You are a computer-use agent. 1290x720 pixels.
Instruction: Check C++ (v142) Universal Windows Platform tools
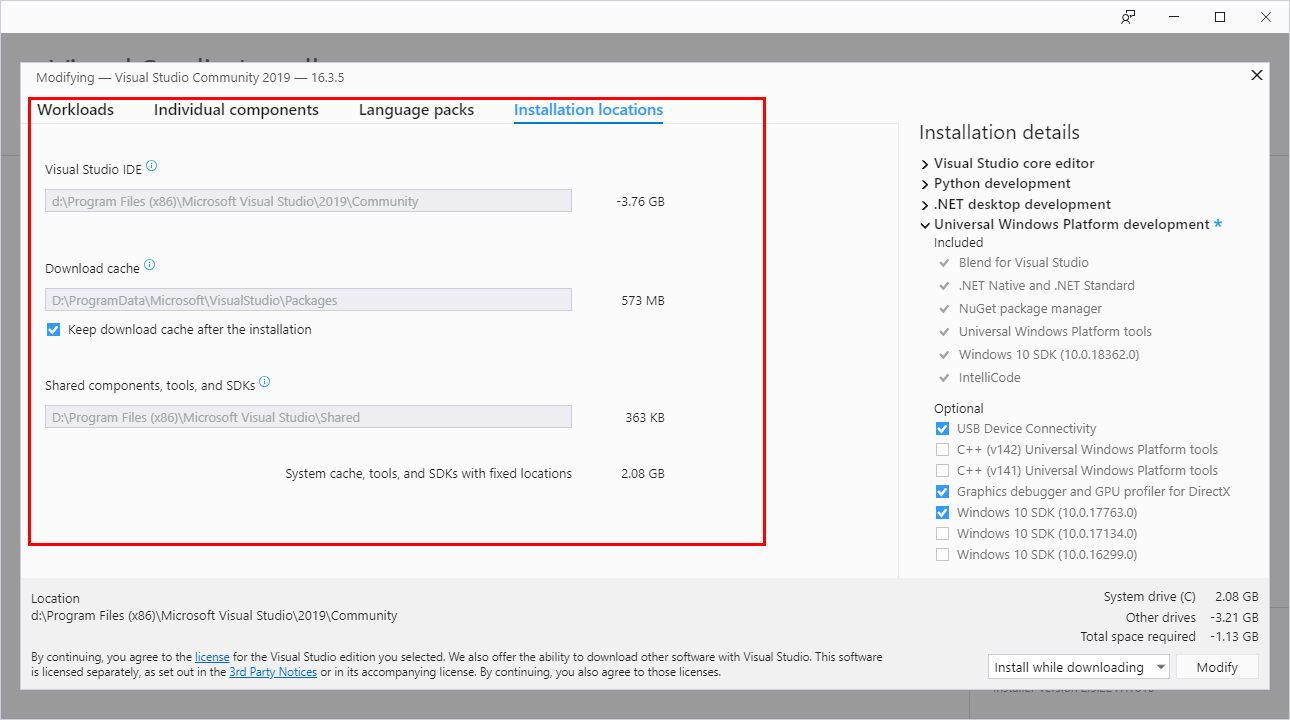point(942,450)
